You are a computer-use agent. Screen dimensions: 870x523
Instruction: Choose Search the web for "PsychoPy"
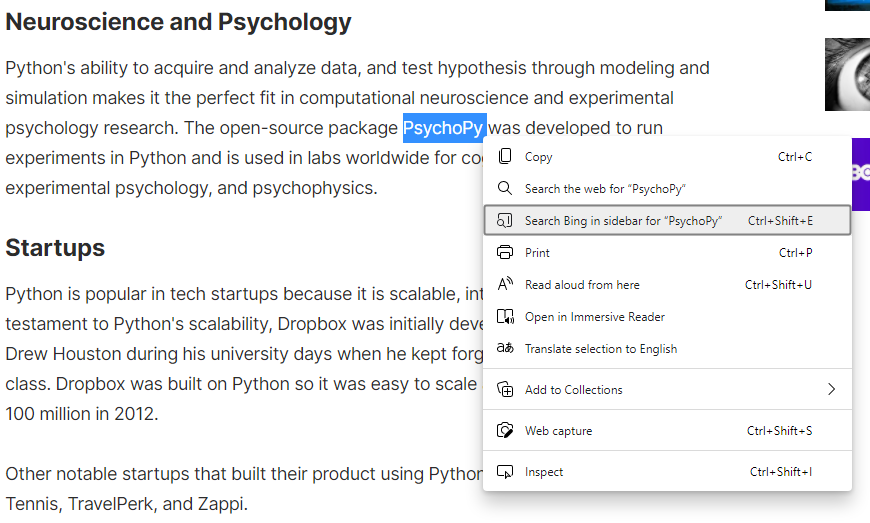(x=605, y=189)
